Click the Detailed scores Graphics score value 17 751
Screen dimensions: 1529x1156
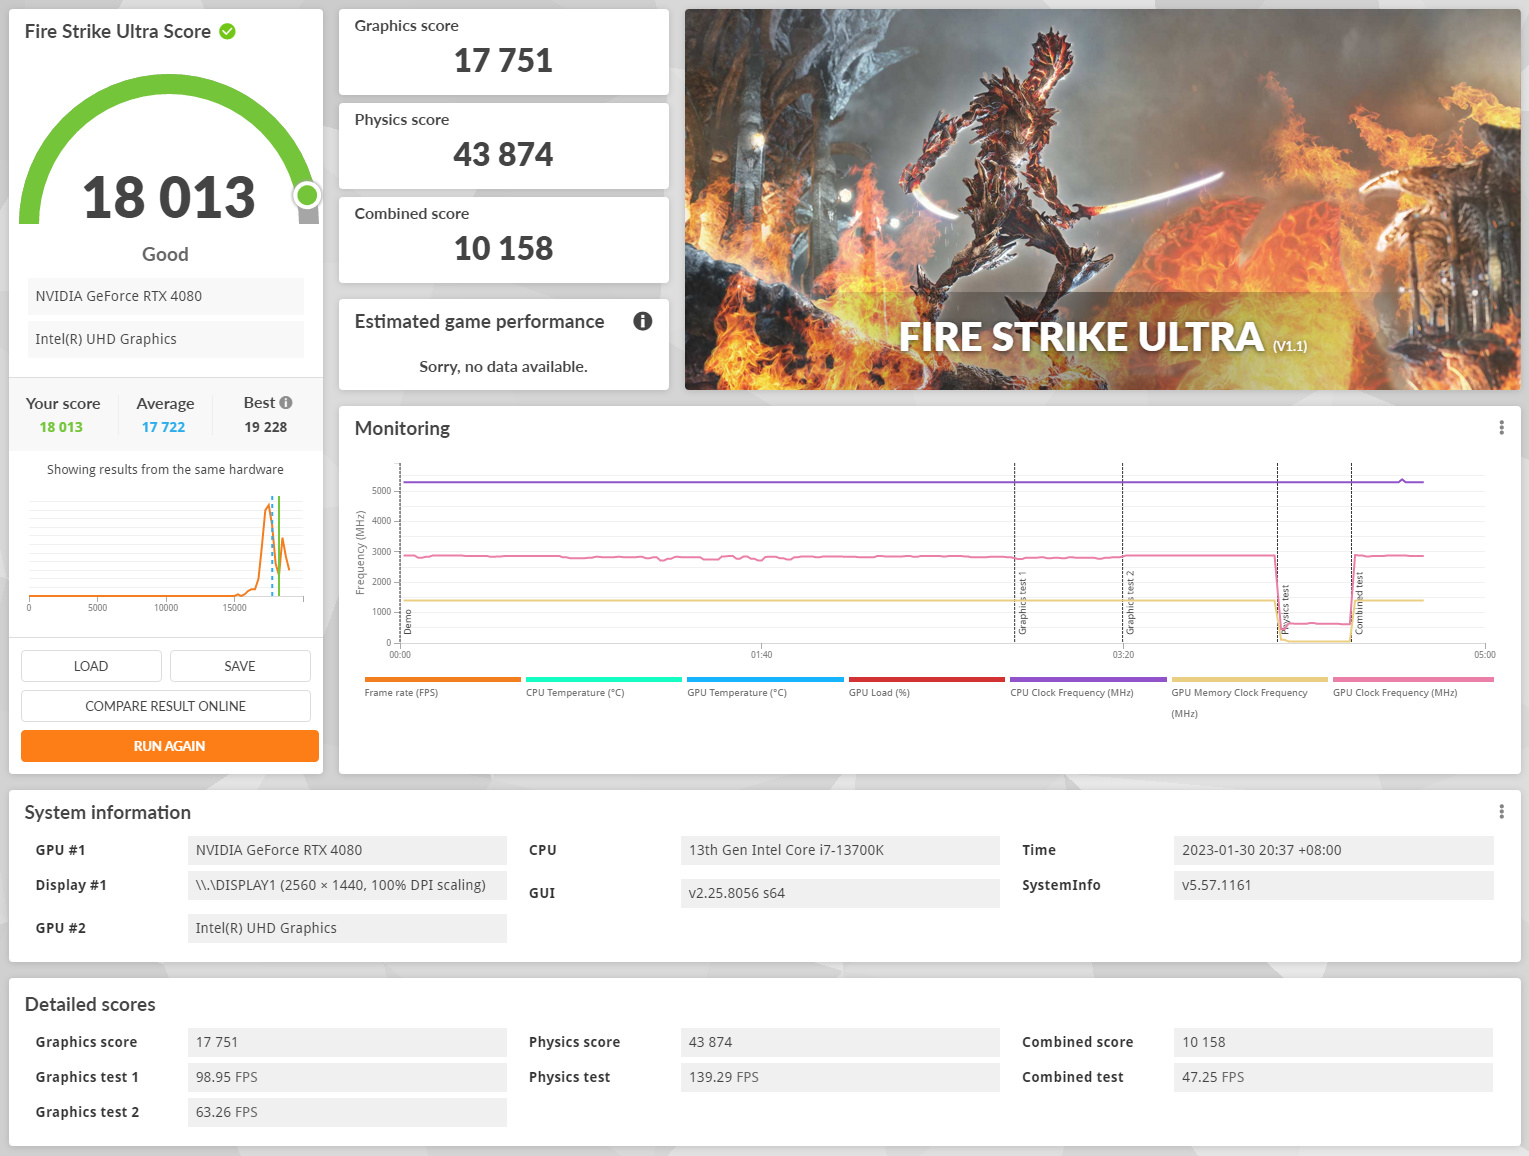pos(347,1042)
